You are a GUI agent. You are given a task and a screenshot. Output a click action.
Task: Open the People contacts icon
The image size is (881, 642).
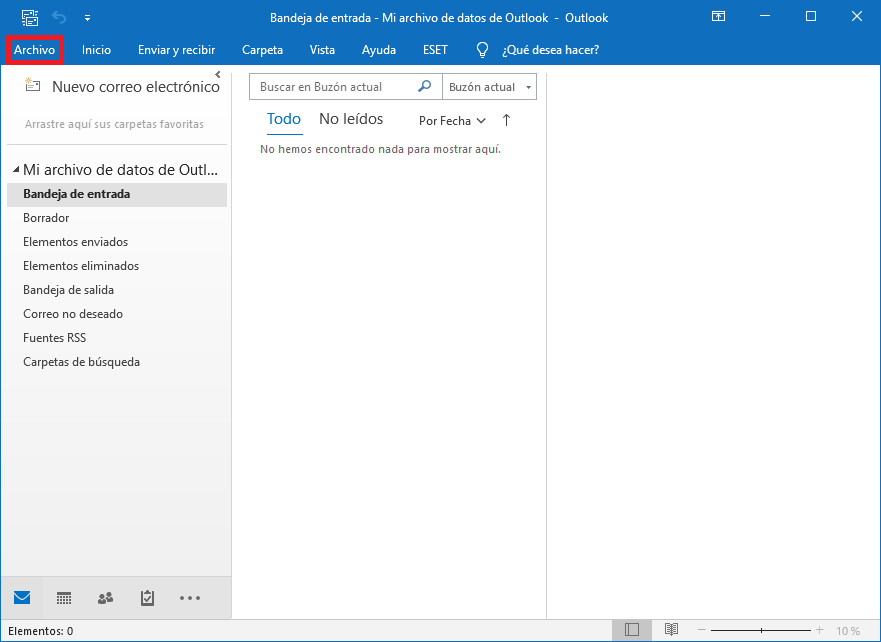(106, 598)
